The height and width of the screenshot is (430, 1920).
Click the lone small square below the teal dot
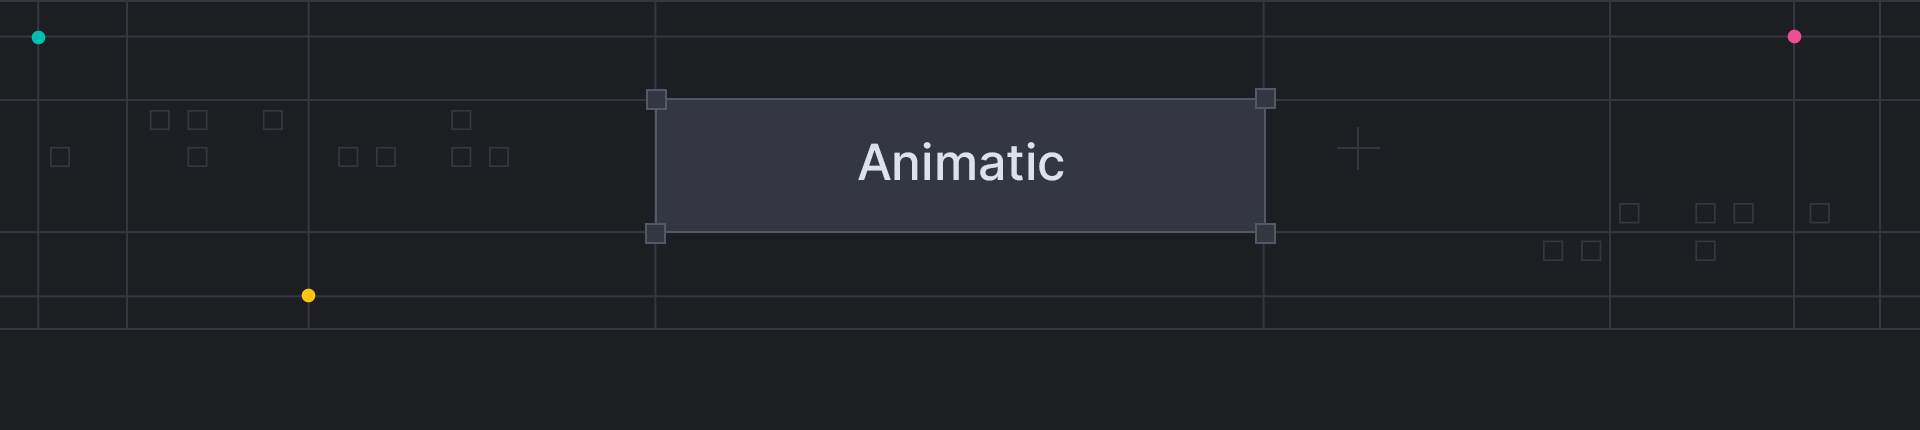60,157
